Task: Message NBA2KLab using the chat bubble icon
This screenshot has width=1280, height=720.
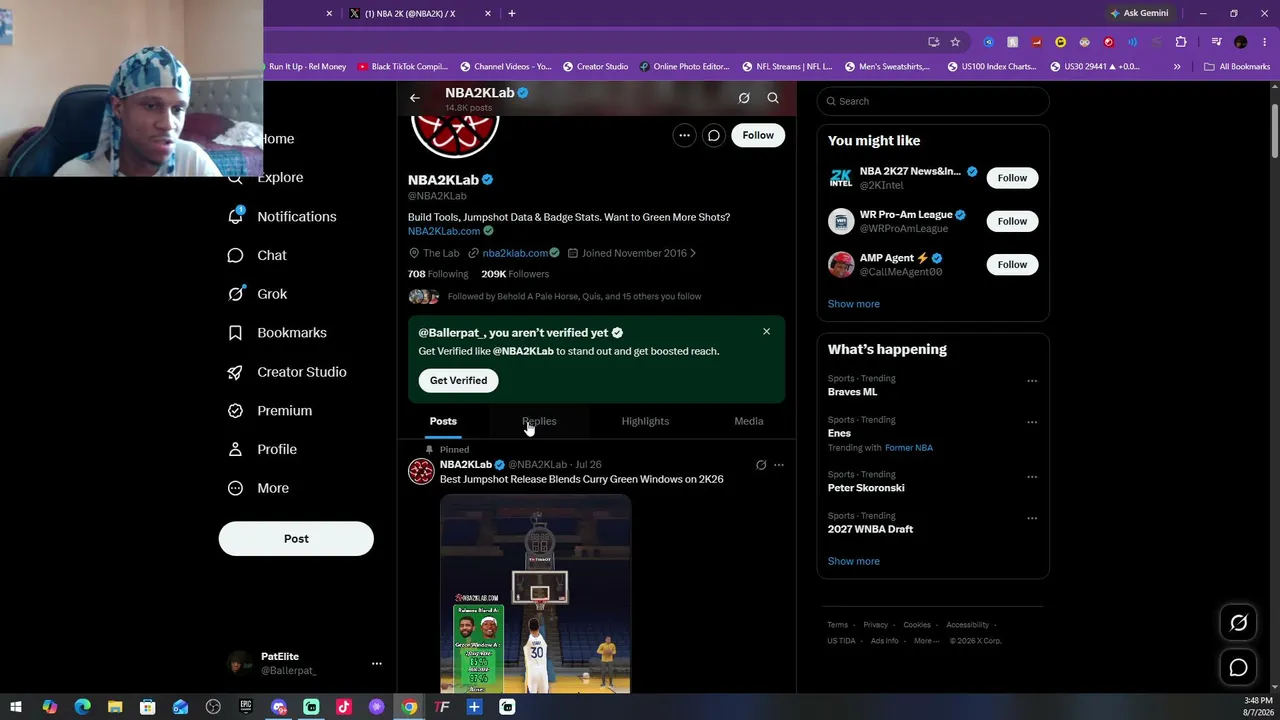Action: (x=714, y=135)
